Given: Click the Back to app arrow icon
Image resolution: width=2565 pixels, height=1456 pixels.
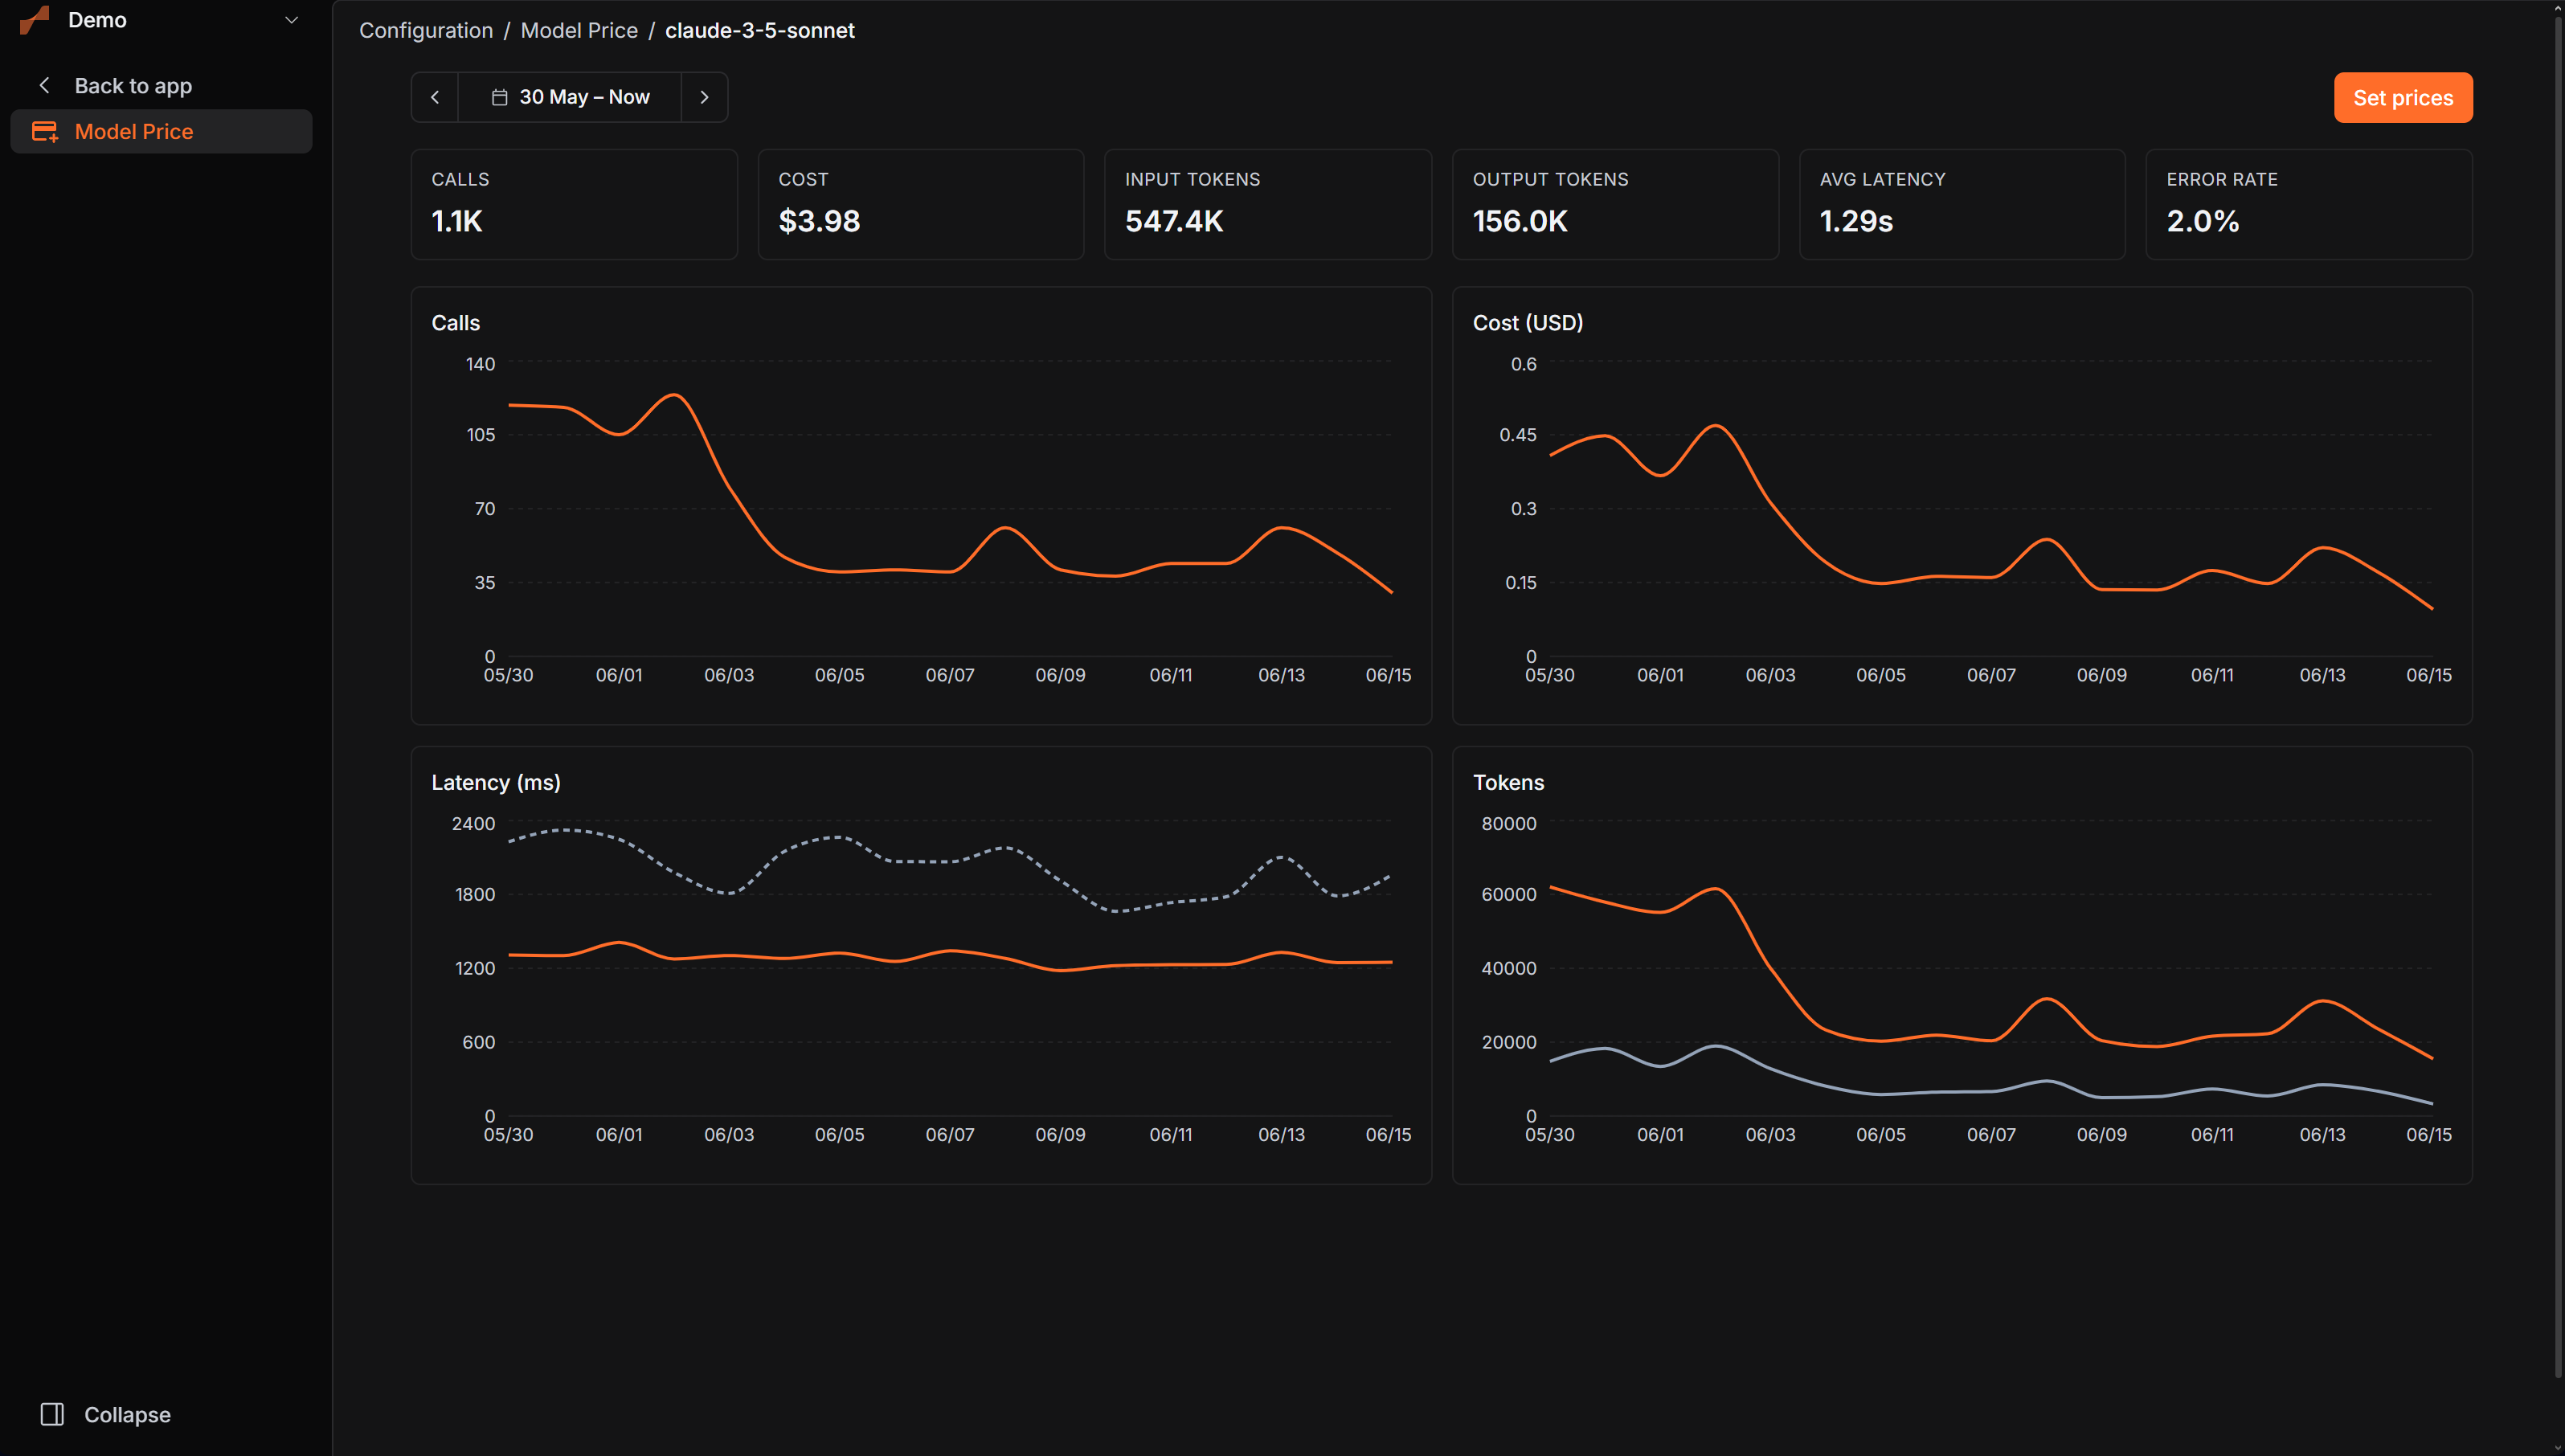Looking at the screenshot, I should point(44,86).
